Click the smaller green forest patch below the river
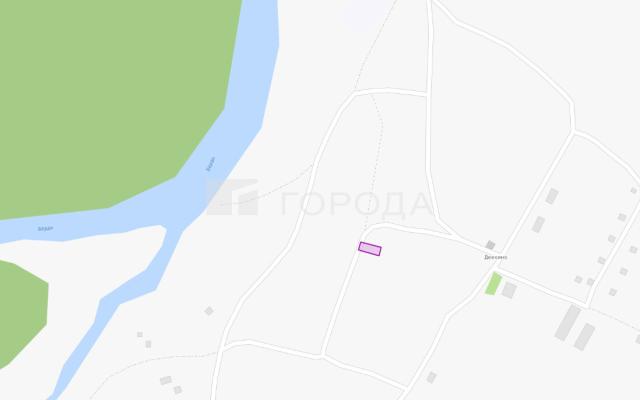Image resolution: width=640 pixels, height=400 pixels. pyautogui.click(x=20, y=312)
